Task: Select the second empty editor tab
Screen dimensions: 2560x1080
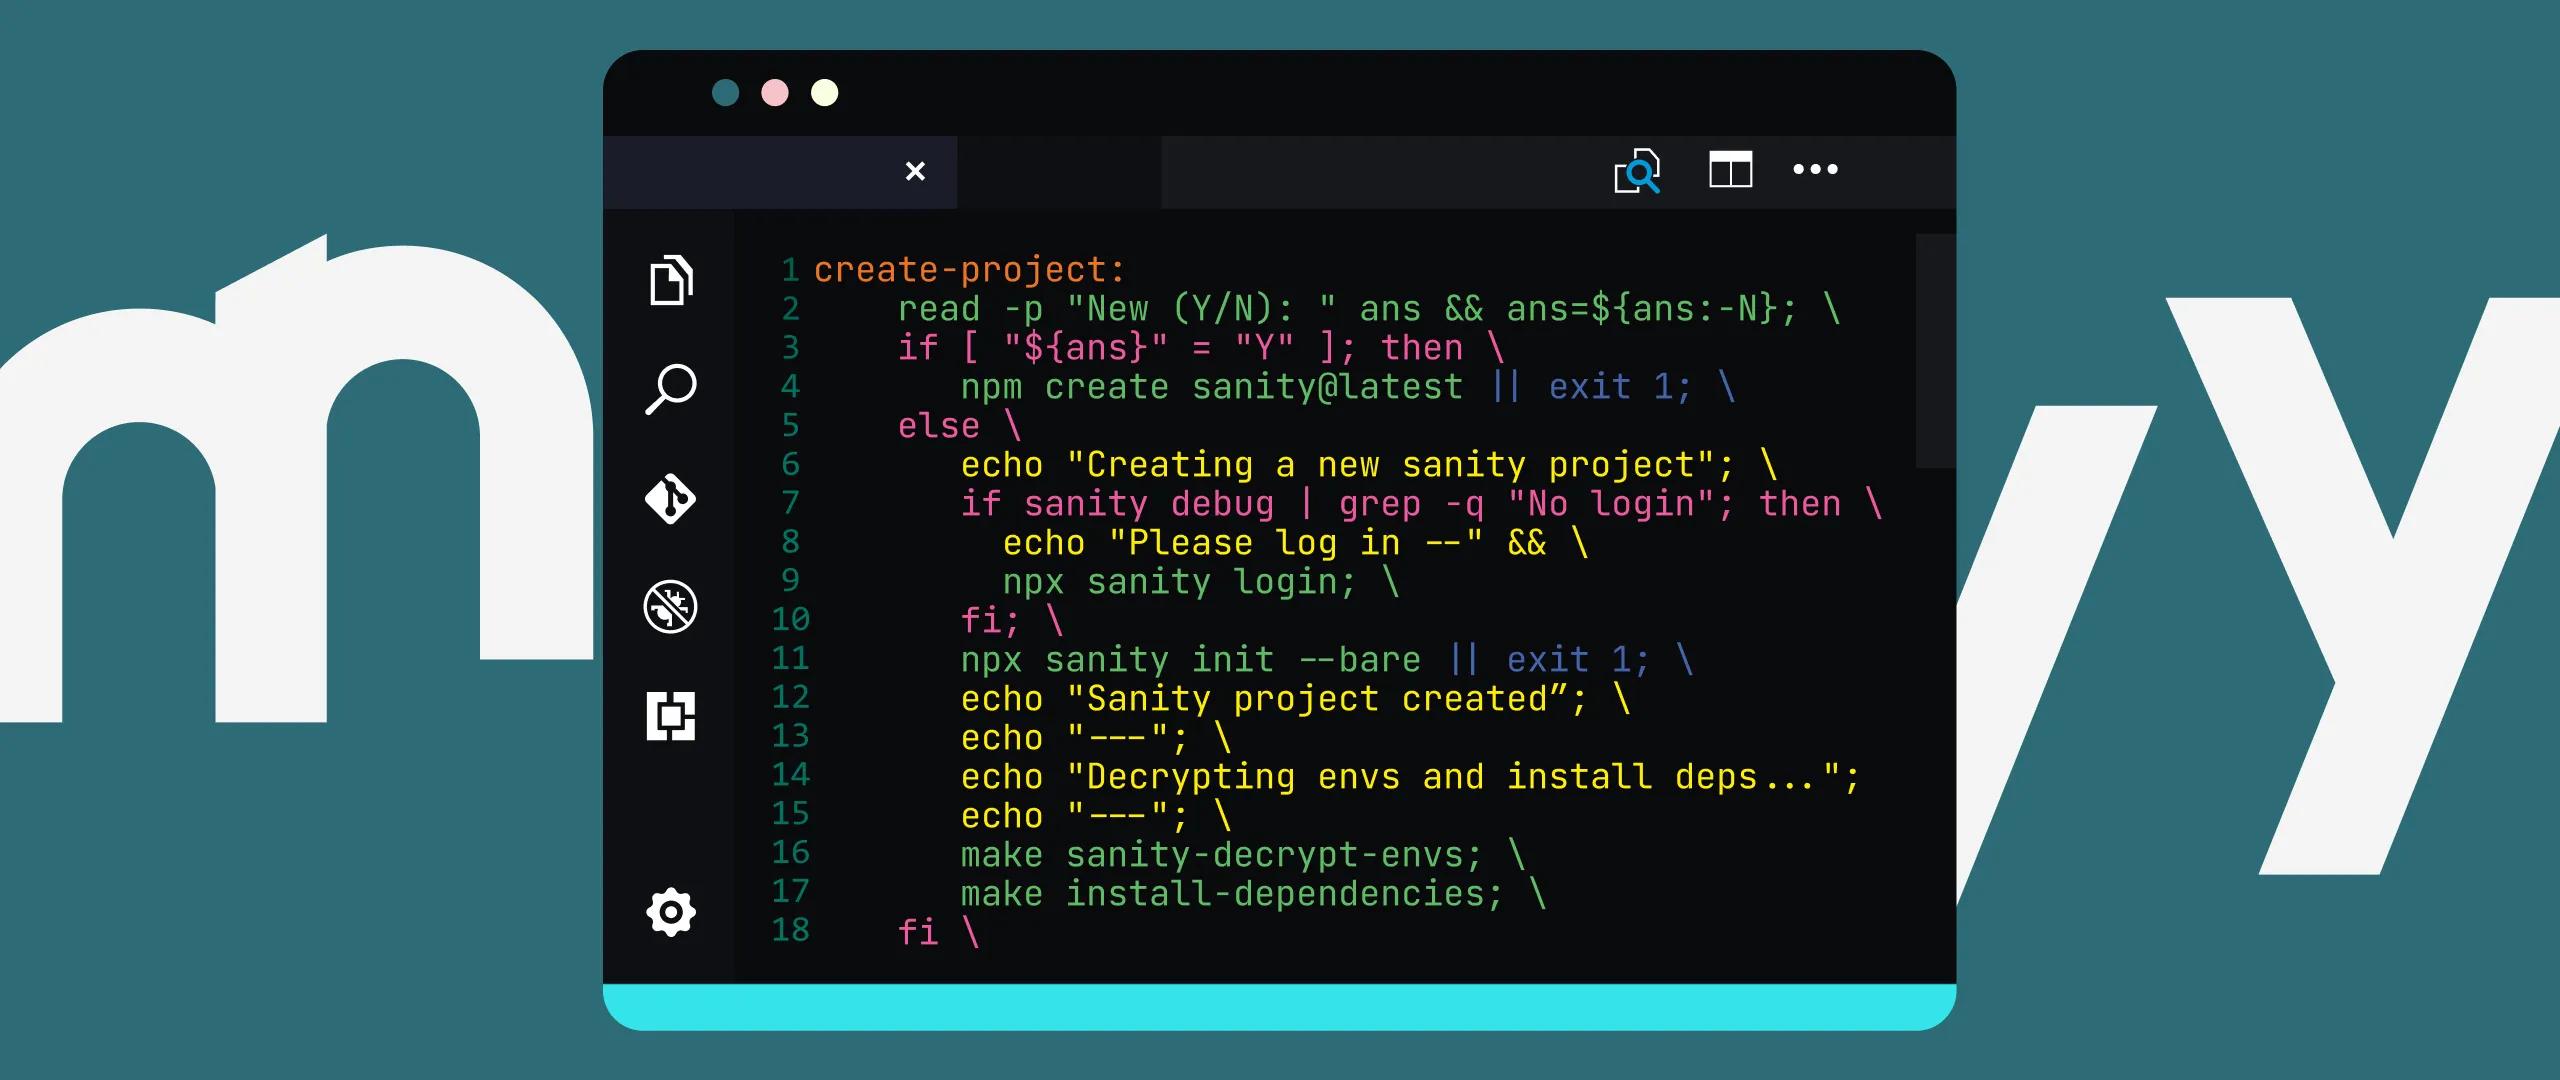Action: [1059, 172]
